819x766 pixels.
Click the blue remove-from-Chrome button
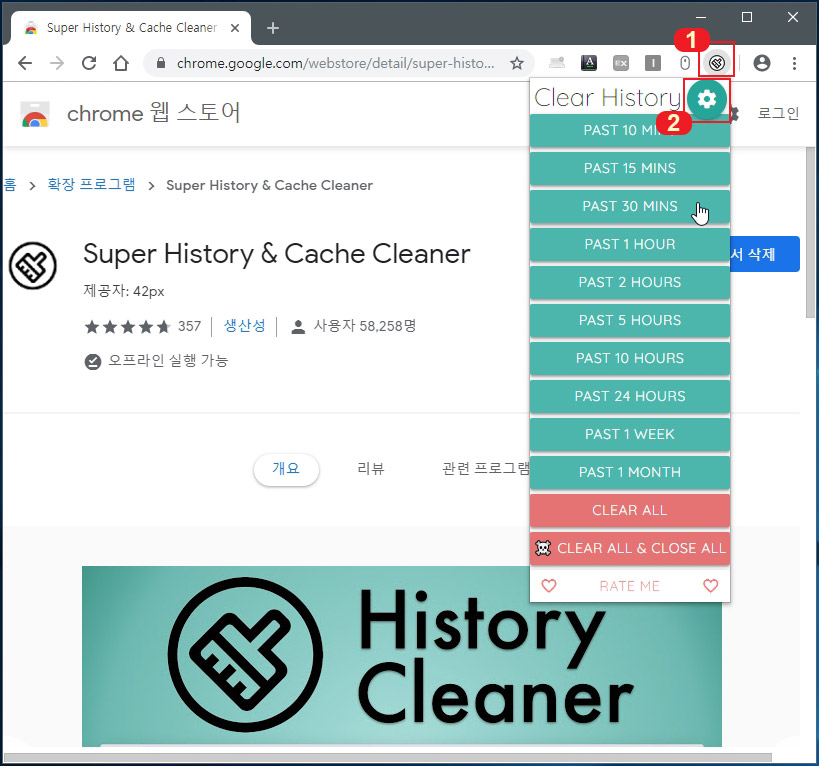click(x=765, y=254)
